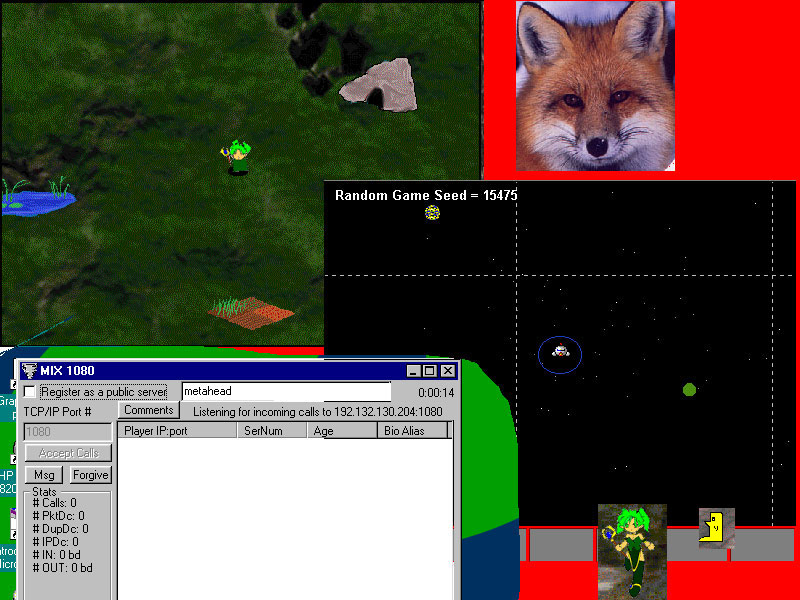Sort by the SerNum column header
800x600 pixels.
point(272,431)
